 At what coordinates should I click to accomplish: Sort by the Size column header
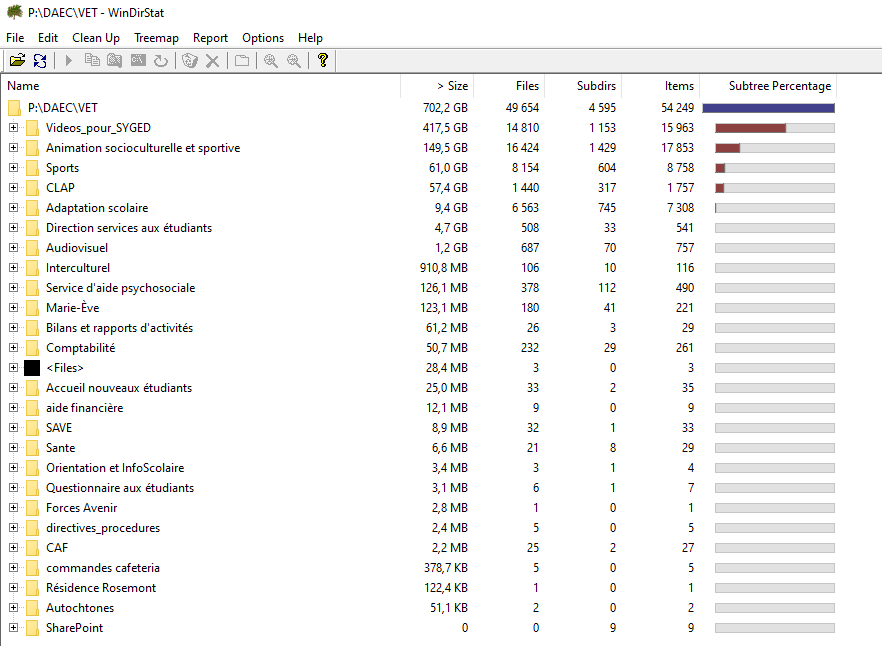pos(452,86)
